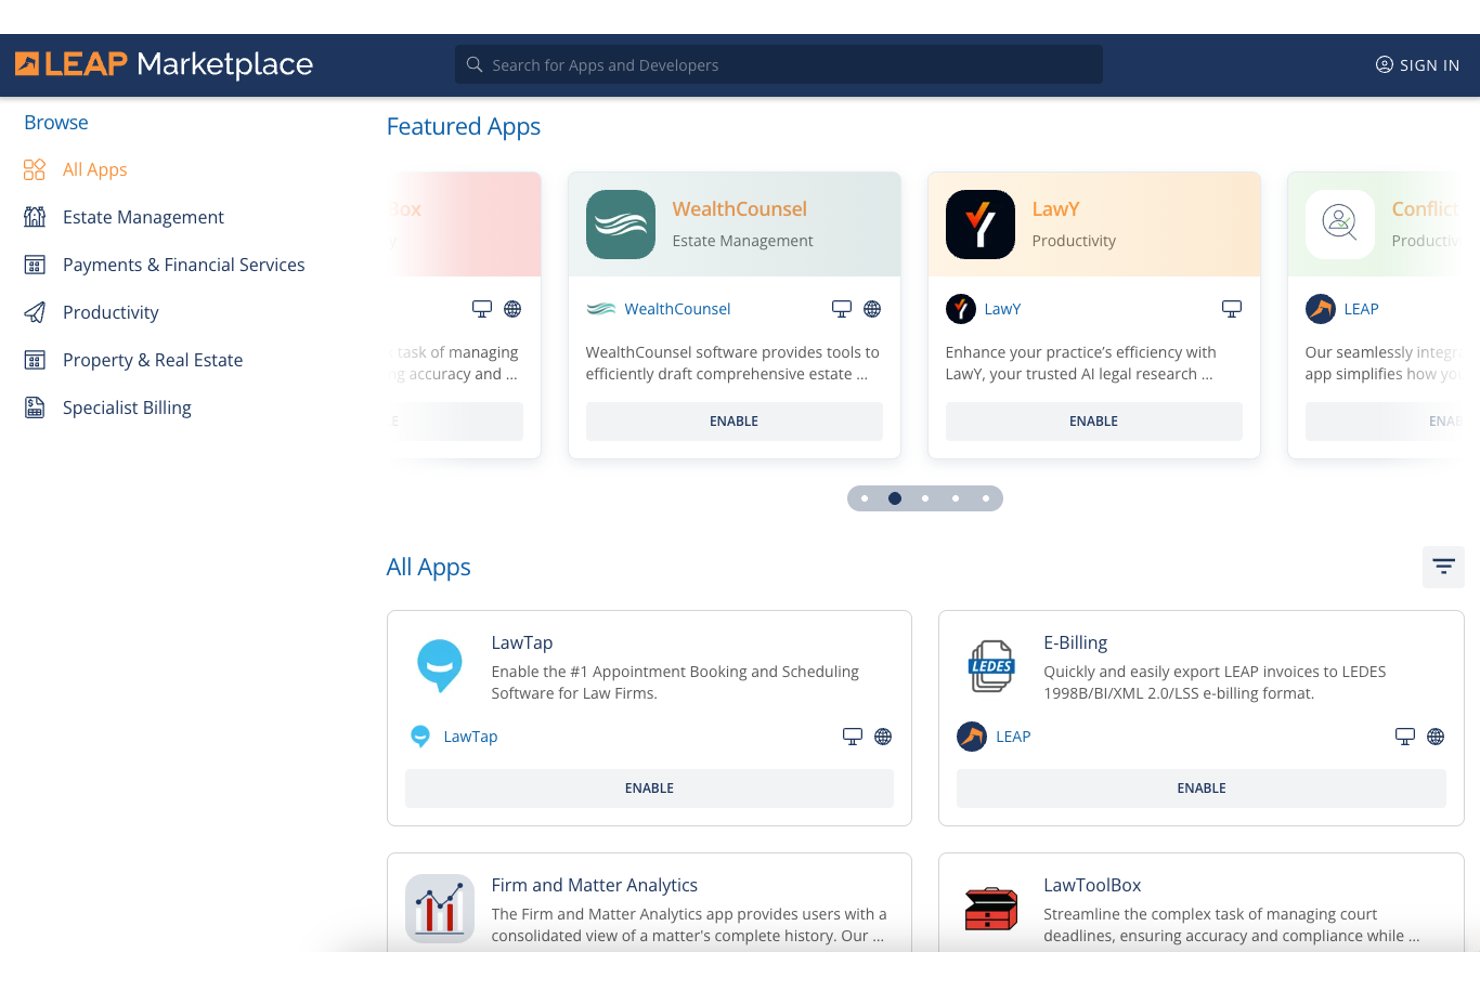1480x987 pixels.
Task: Click 'Featured Apps' heading
Action: [463, 127]
